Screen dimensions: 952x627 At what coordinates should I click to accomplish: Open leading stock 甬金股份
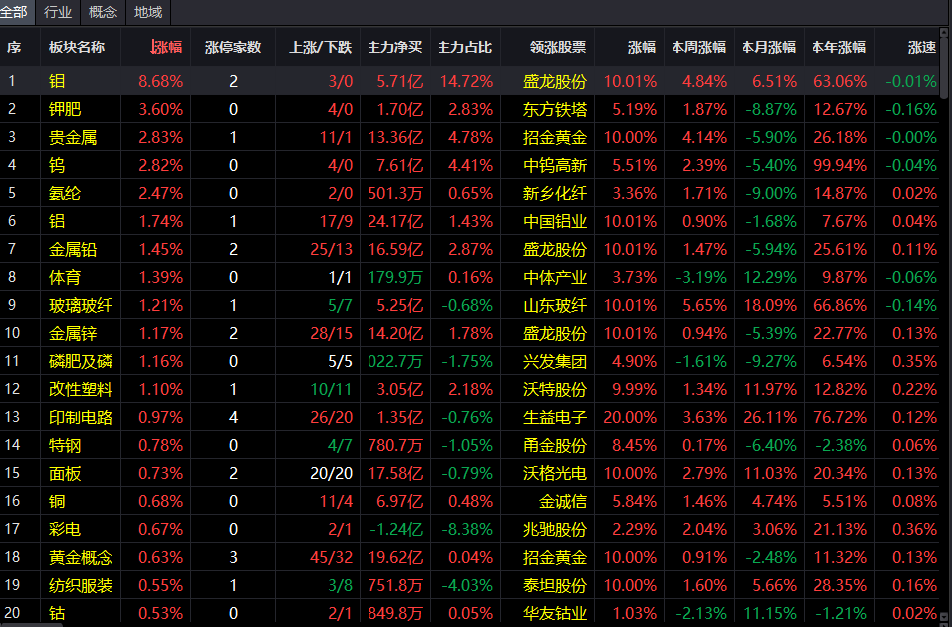click(x=555, y=445)
